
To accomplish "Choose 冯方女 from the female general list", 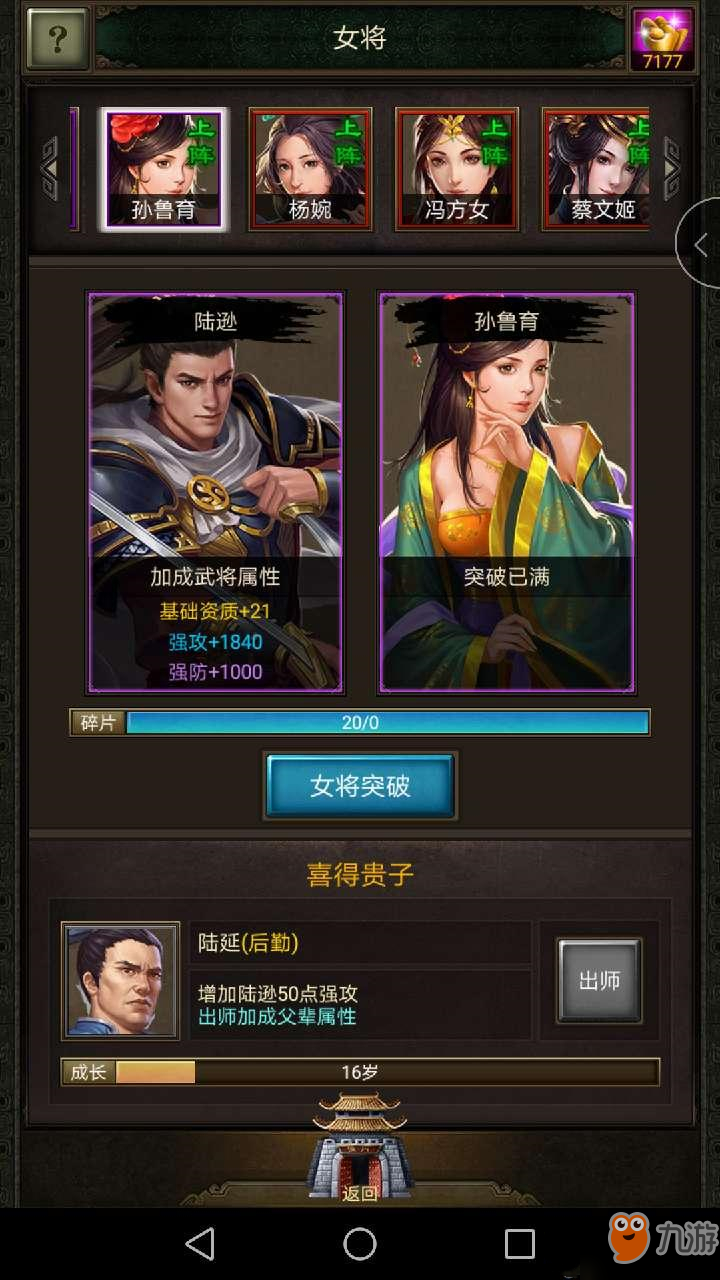I will [x=457, y=169].
